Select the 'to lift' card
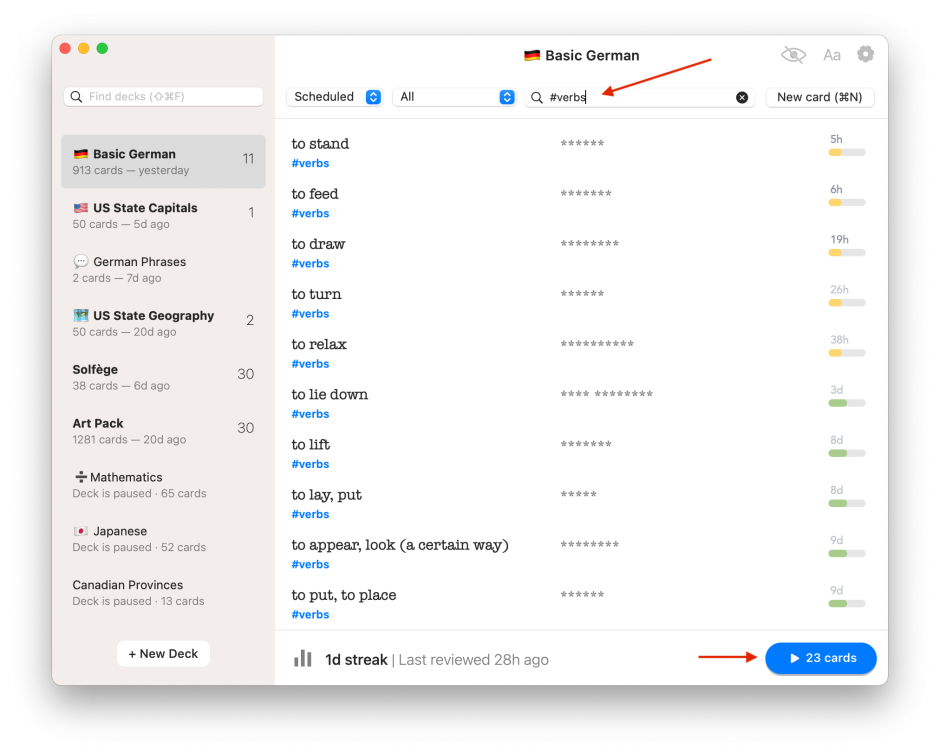 (581, 454)
